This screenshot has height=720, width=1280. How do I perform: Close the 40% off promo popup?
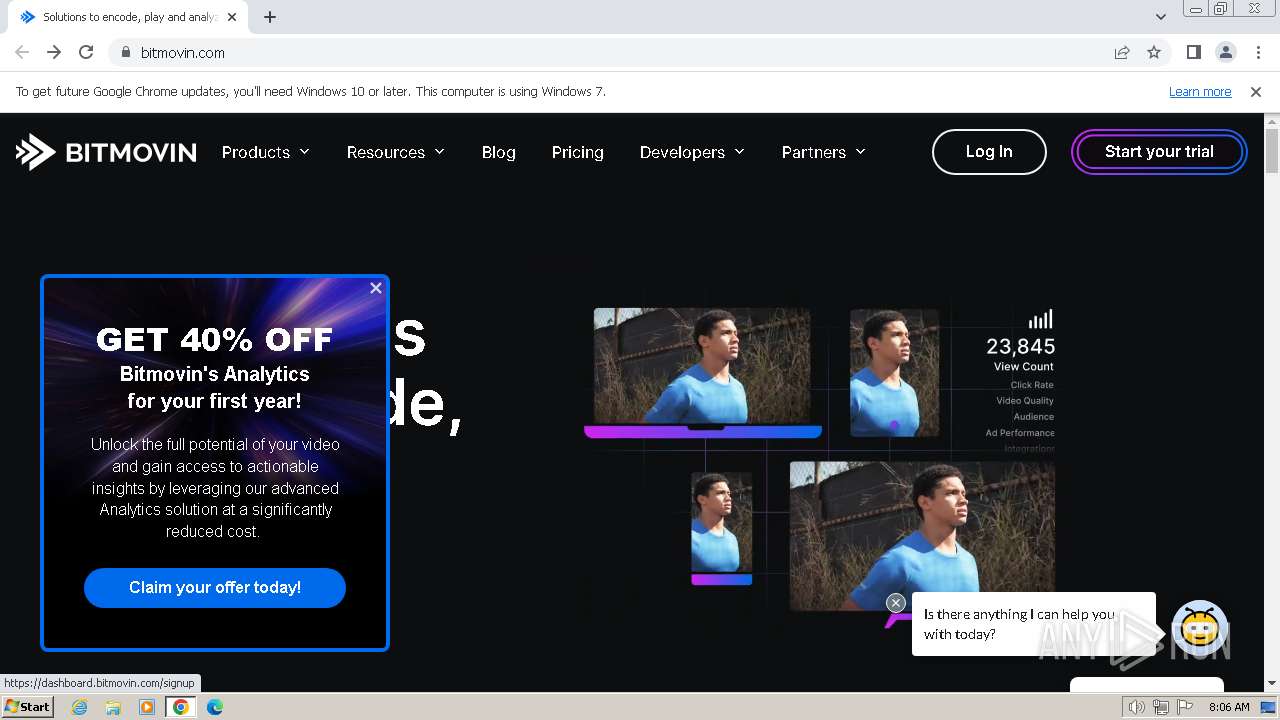tap(376, 288)
